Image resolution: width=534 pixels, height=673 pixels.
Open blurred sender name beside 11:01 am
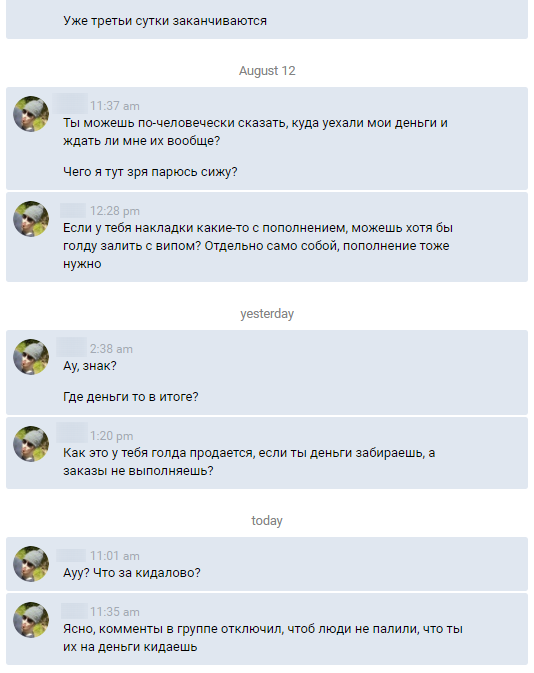click(x=71, y=555)
